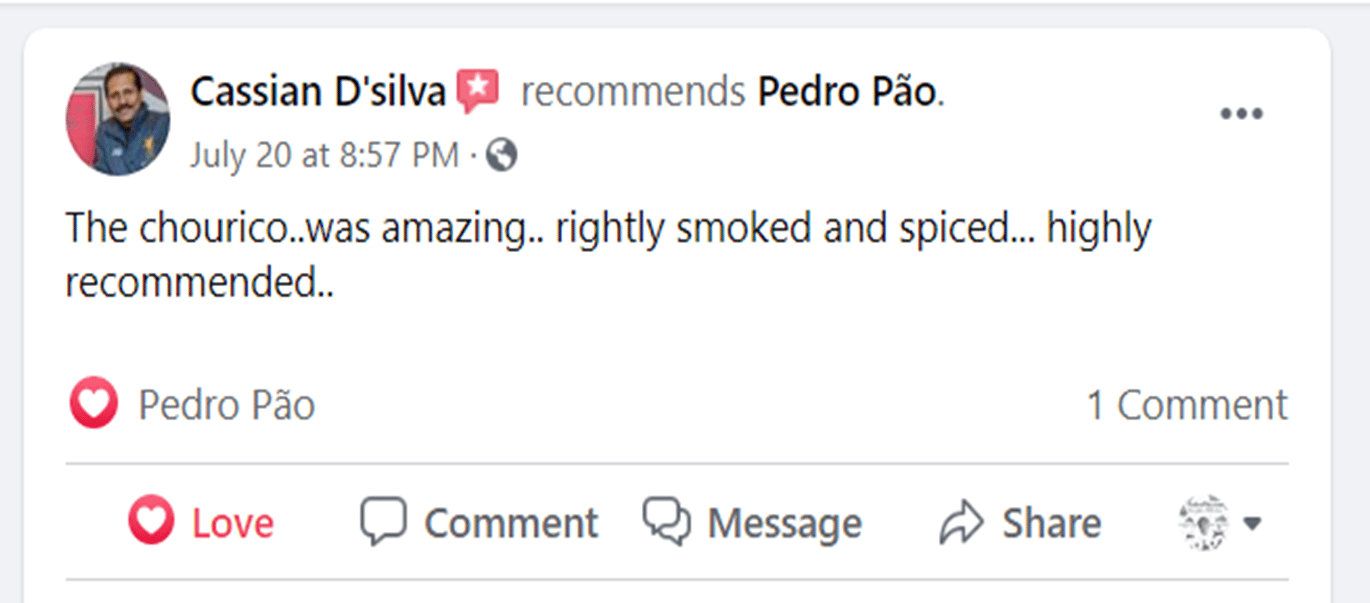Click the globe public audience icon
Viewport: 1370px width, 603px height.
[x=502, y=155]
